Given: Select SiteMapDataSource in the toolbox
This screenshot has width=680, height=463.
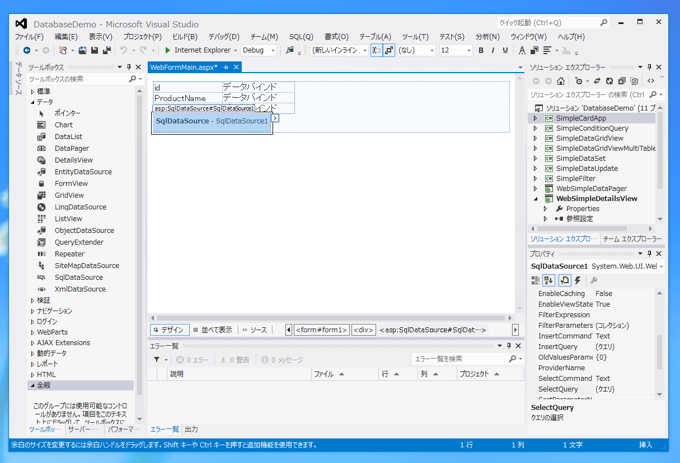Looking at the screenshot, I should tap(87, 265).
